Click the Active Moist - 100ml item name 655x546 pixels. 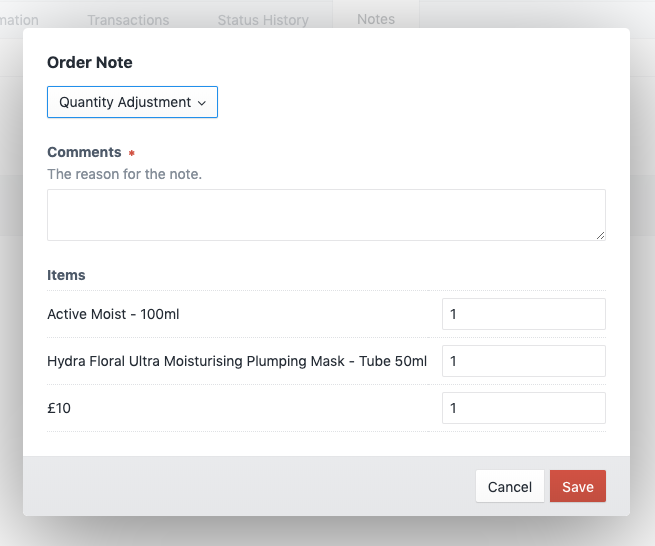tap(113, 314)
